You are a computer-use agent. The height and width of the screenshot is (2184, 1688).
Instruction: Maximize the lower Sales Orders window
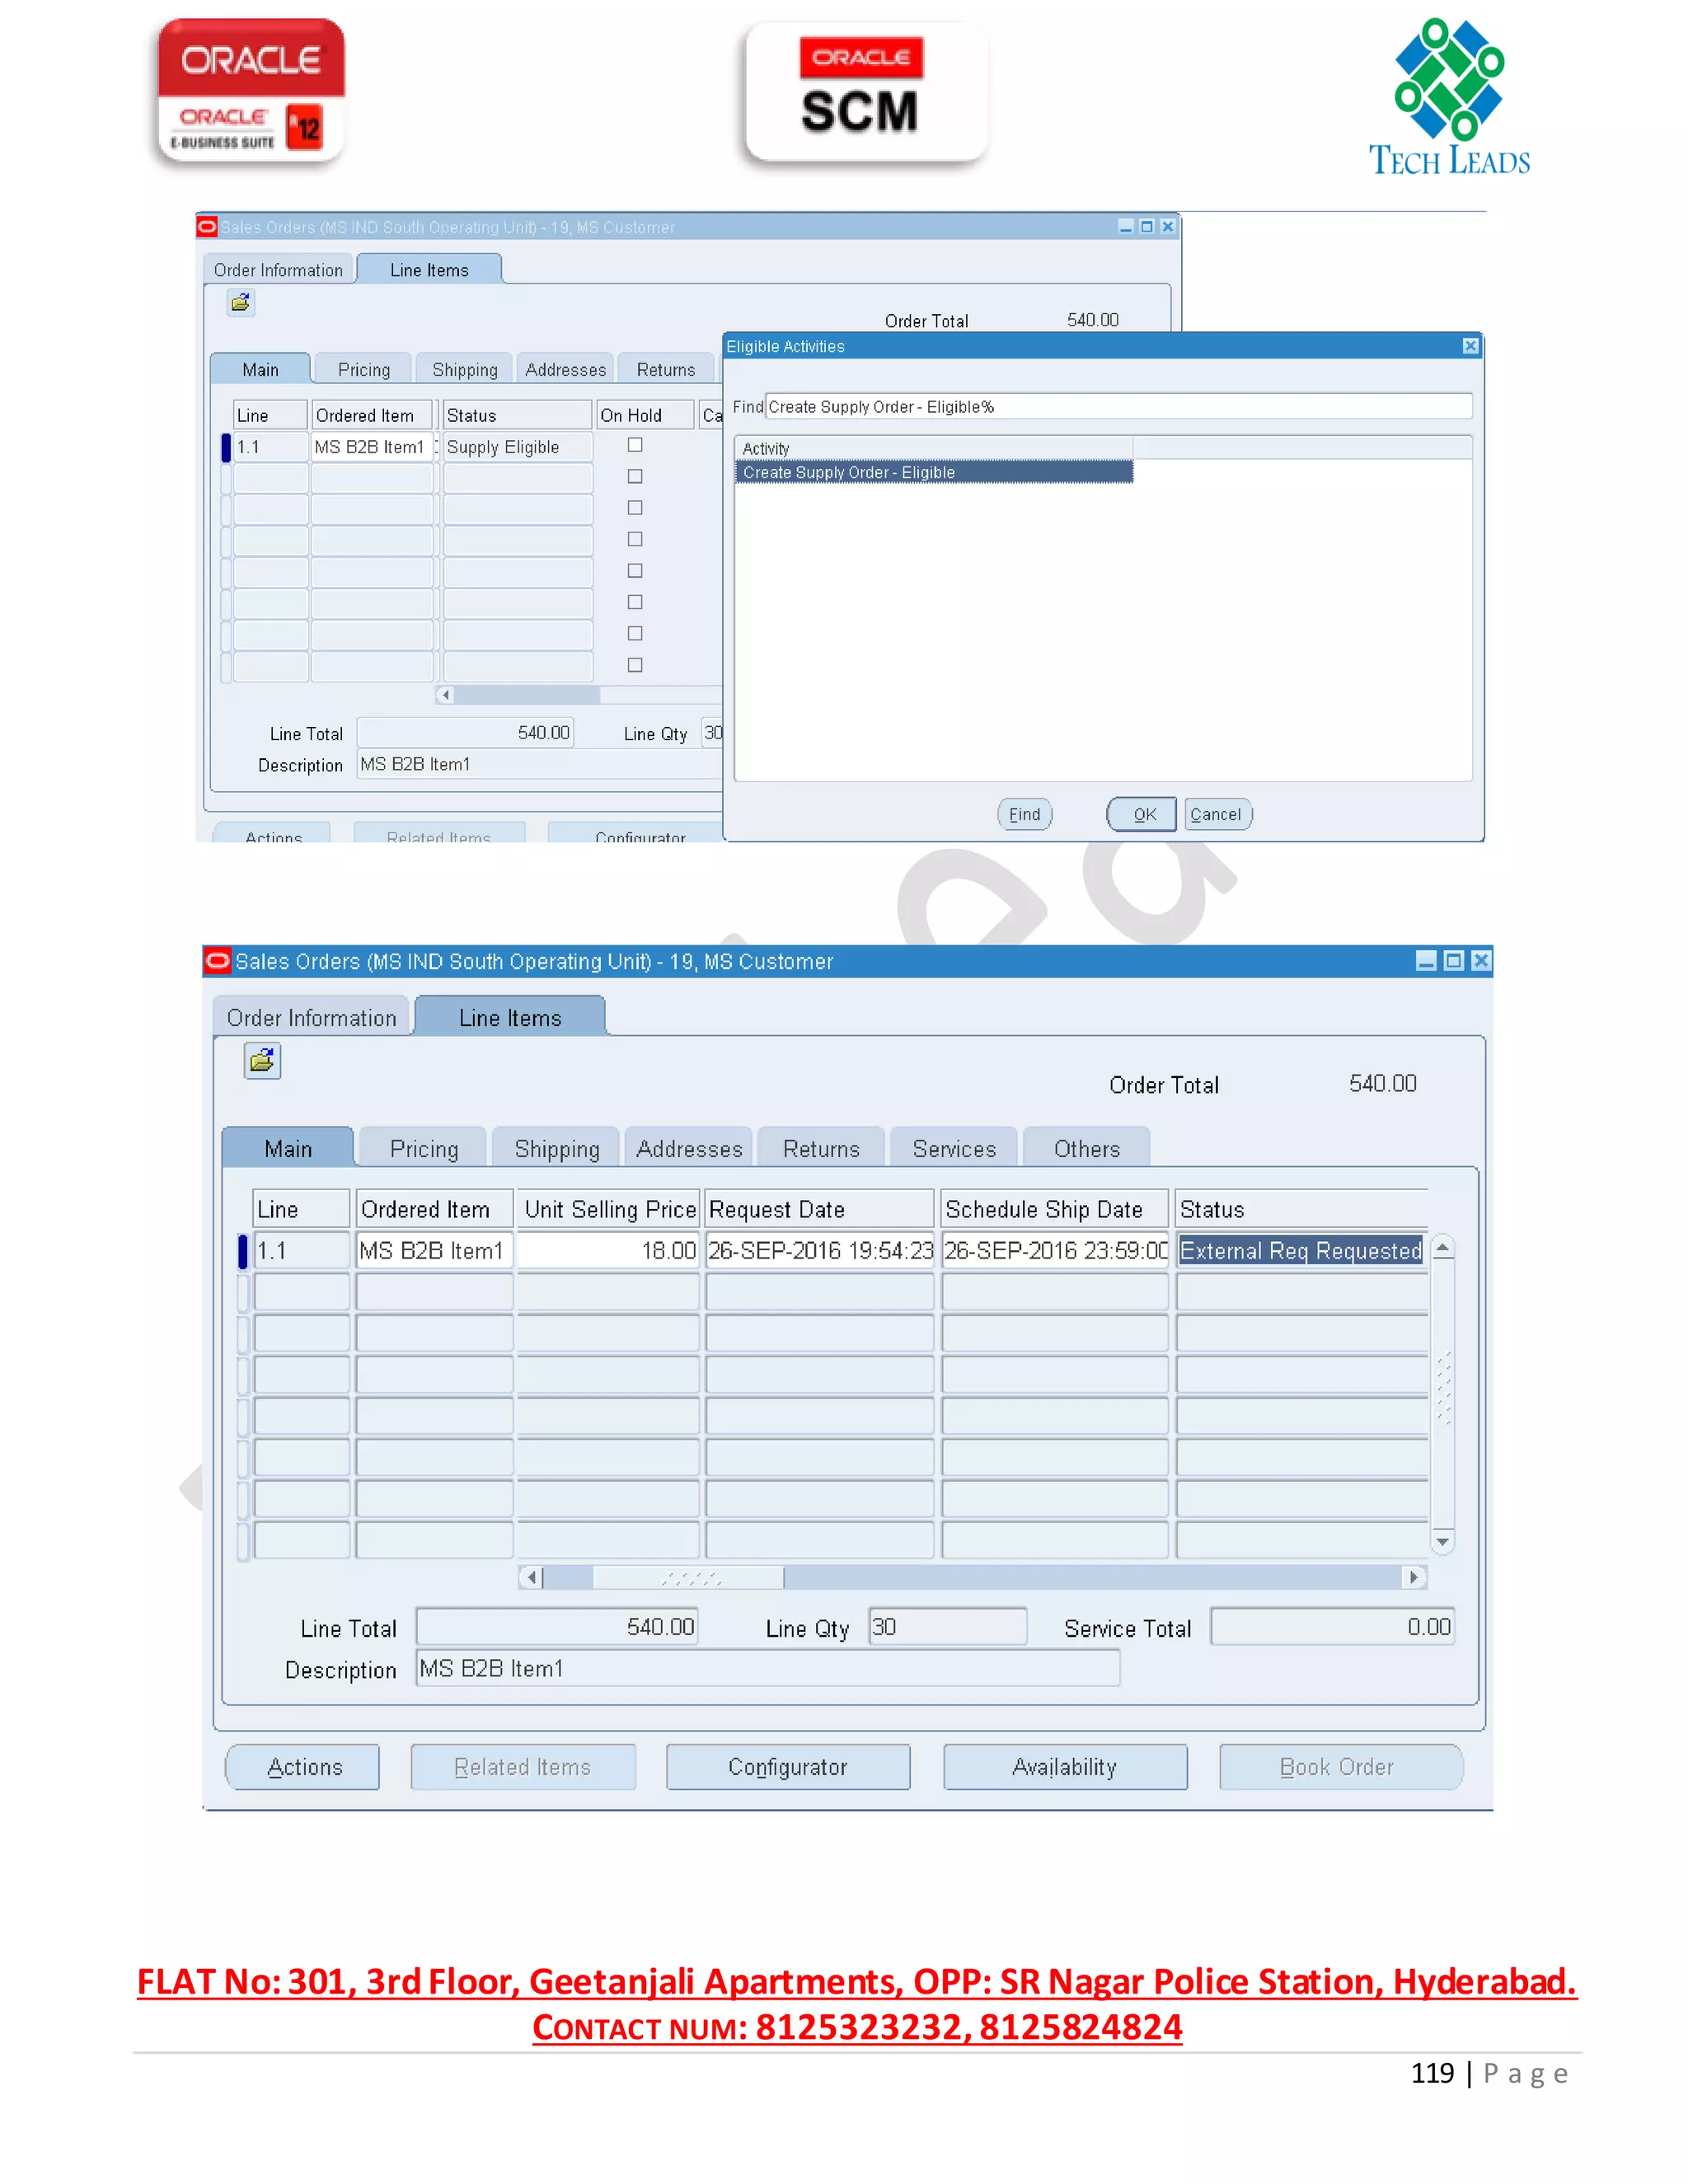click(x=1454, y=961)
